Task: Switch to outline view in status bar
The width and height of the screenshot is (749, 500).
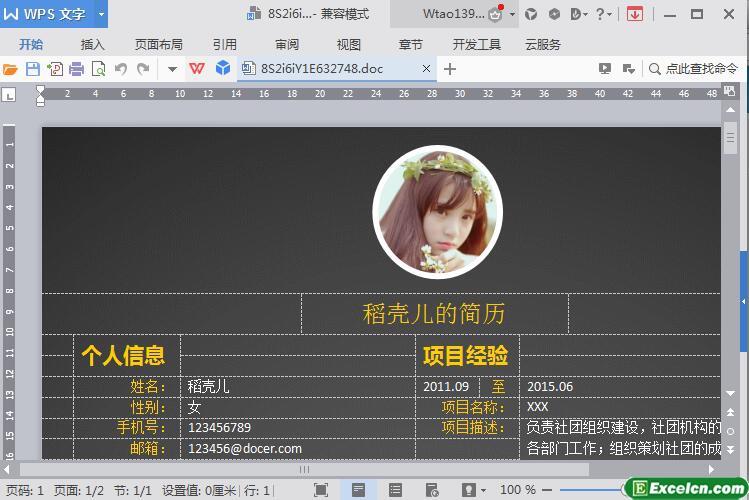Action: (x=394, y=490)
